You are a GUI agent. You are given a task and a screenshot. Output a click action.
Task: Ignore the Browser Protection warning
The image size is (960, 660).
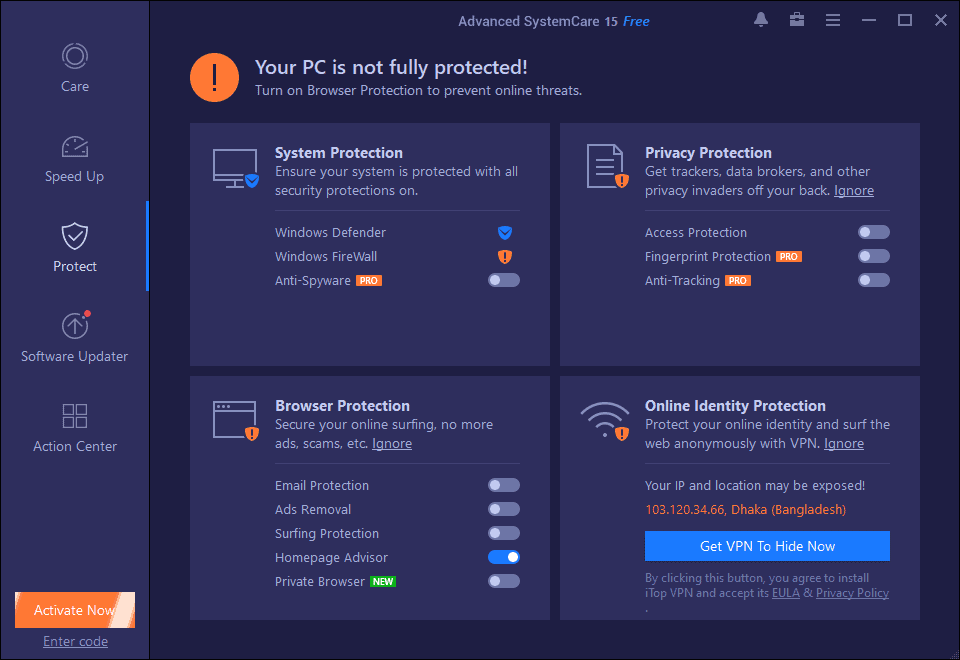[392, 443]
